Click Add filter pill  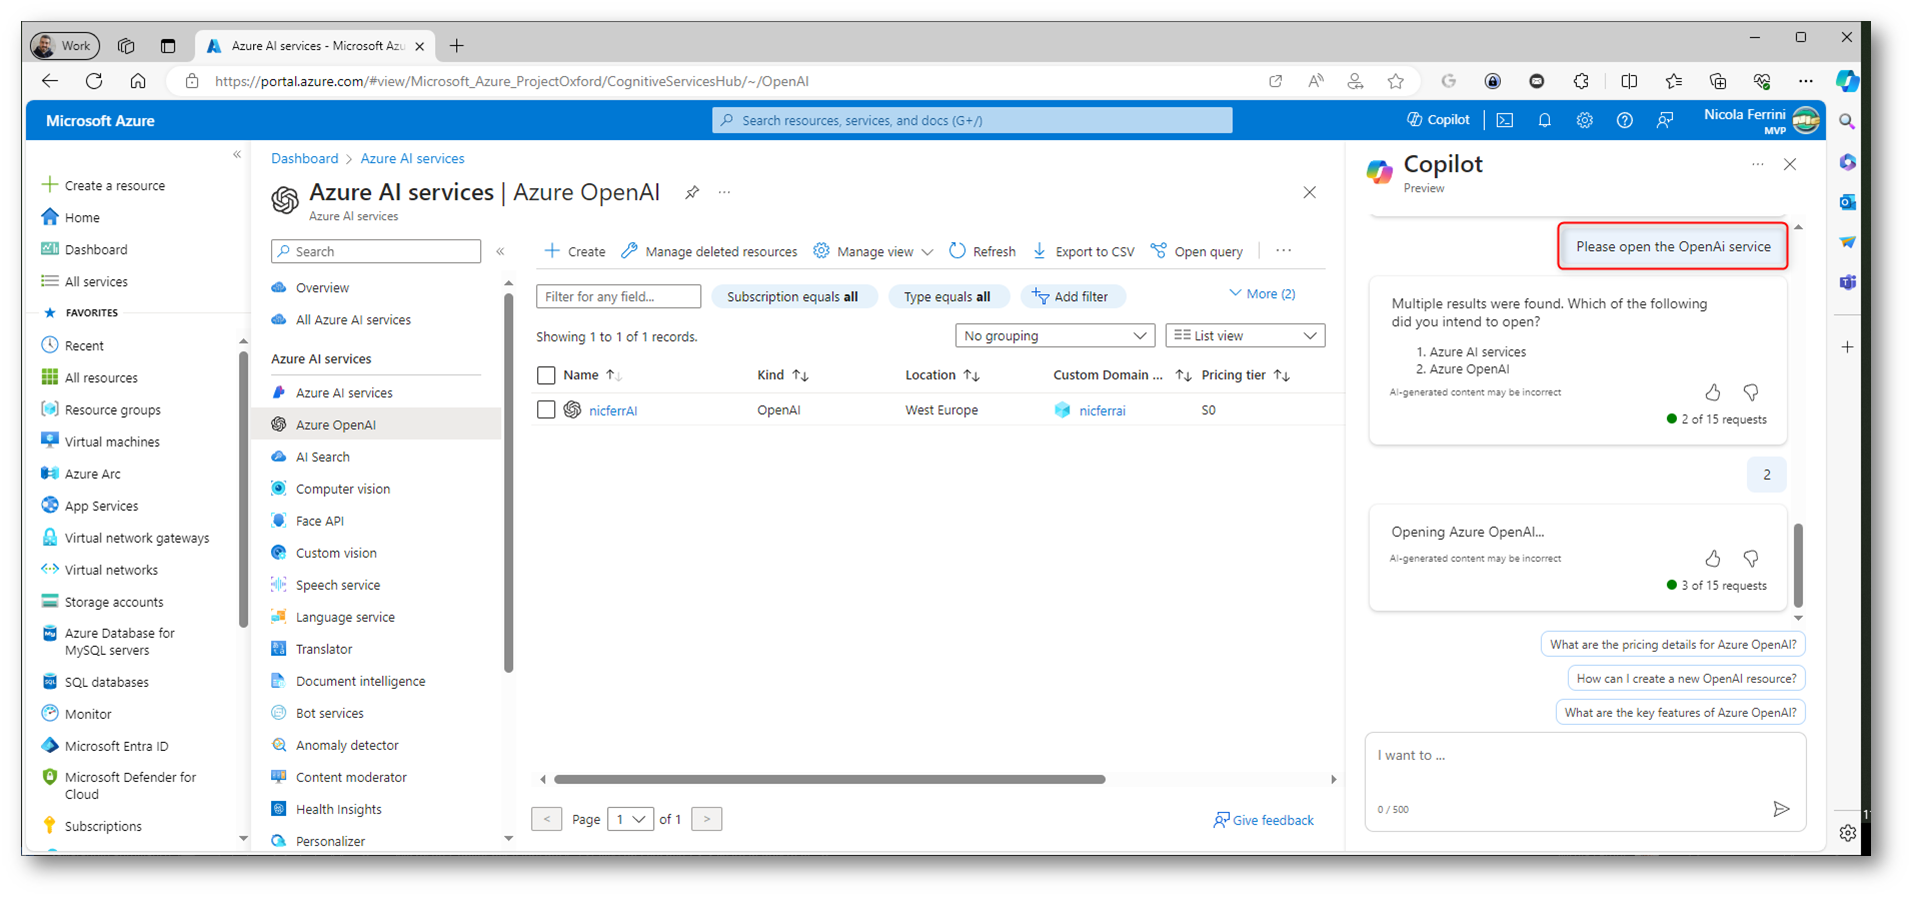click(x=1071, y=297)
